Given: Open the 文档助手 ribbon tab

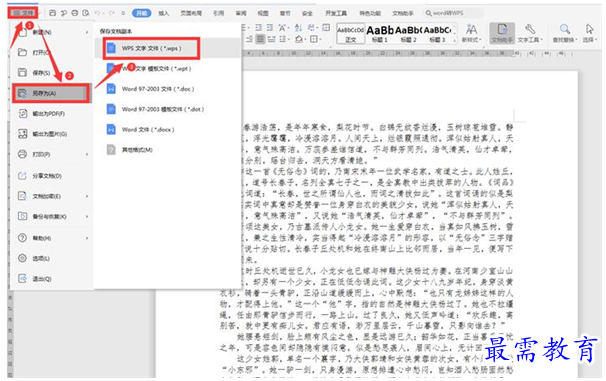Looking at the screenshot, I should [403, 13].
